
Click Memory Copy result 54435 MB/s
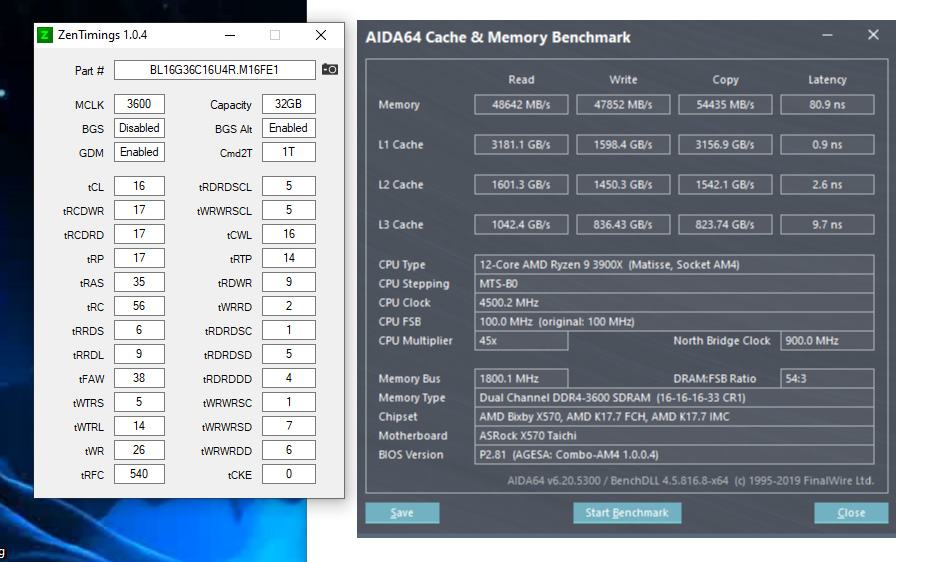725,104
